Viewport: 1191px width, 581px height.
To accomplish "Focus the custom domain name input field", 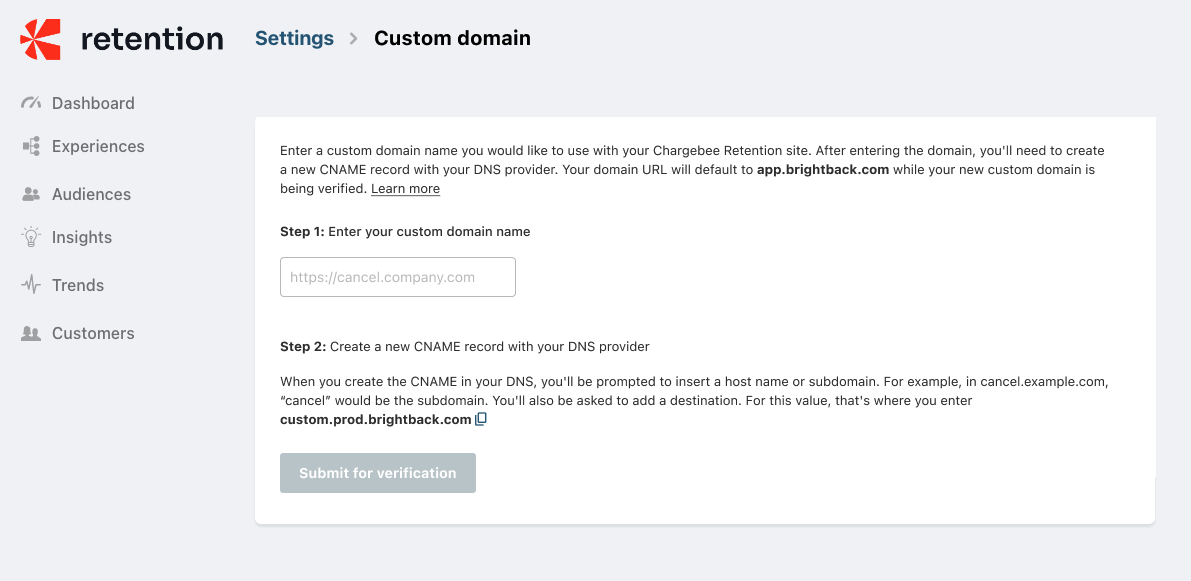I will [x=397, y=277].
